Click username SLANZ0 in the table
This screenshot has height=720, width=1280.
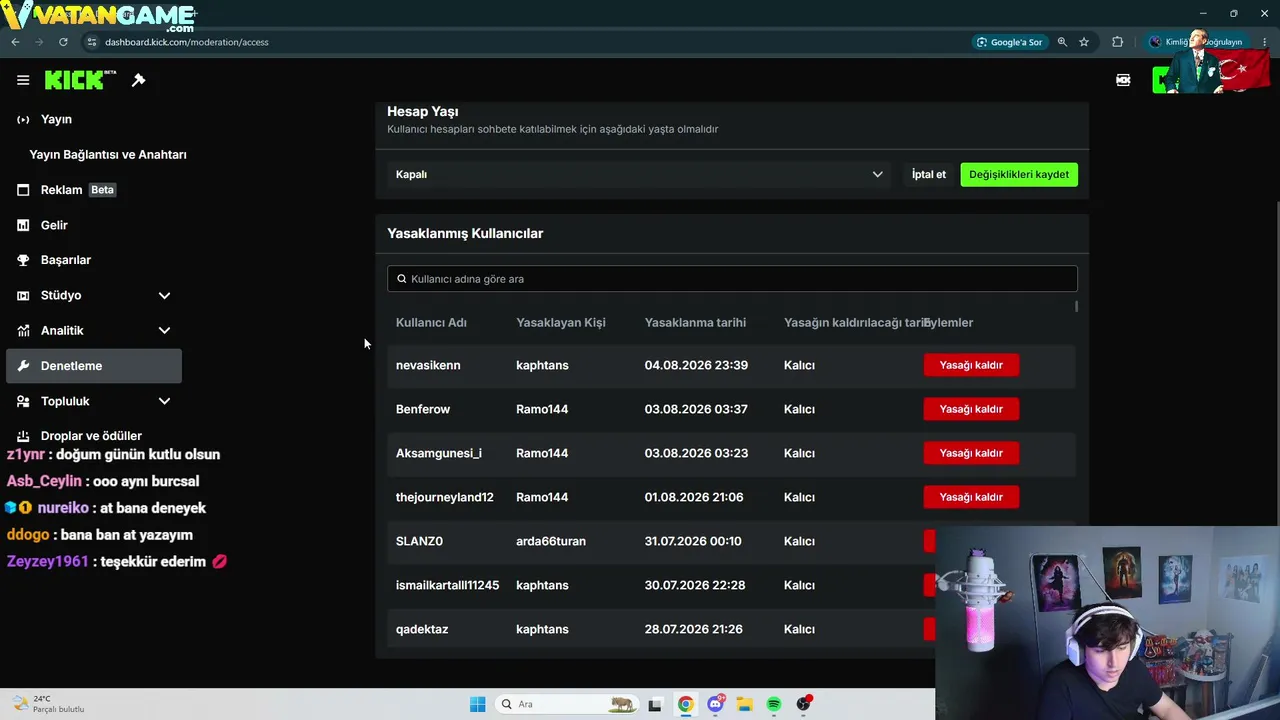419,541
